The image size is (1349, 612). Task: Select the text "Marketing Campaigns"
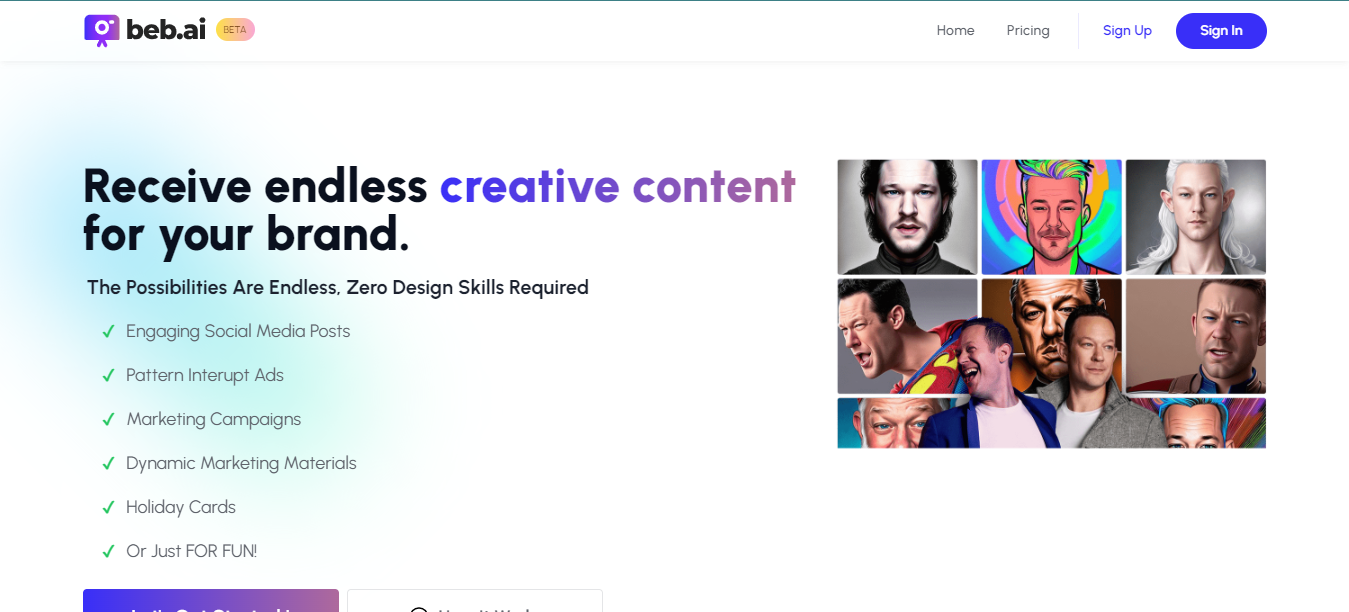(214, 419)
